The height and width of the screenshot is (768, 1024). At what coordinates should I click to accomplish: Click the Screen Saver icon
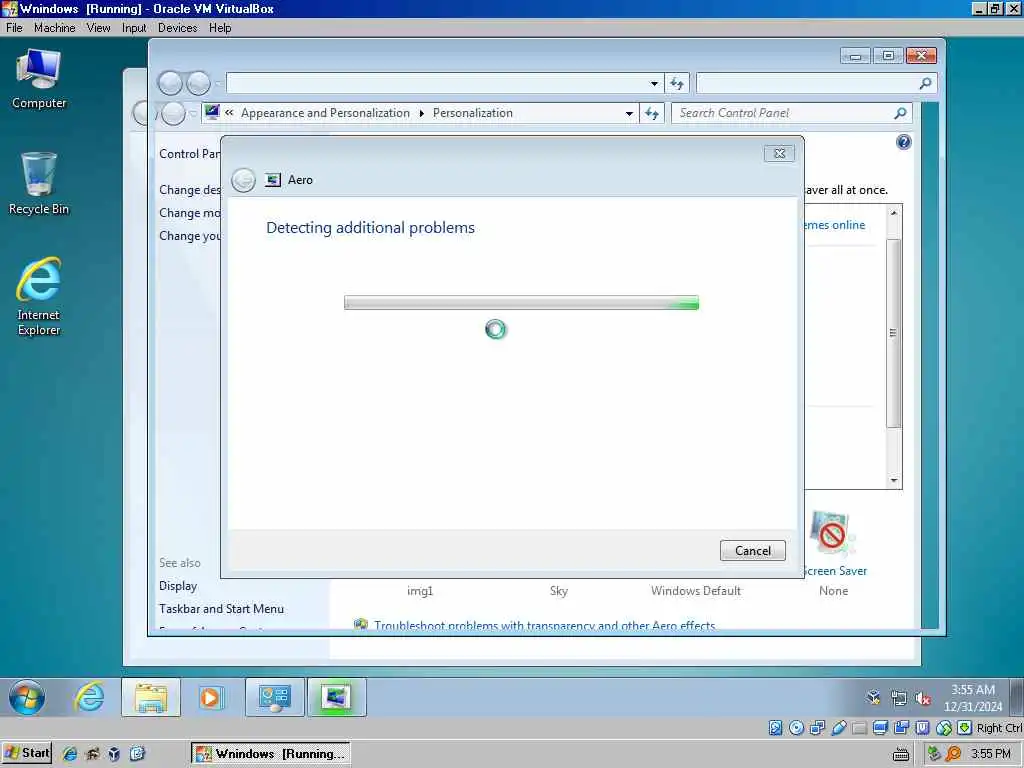coord(831,534)
